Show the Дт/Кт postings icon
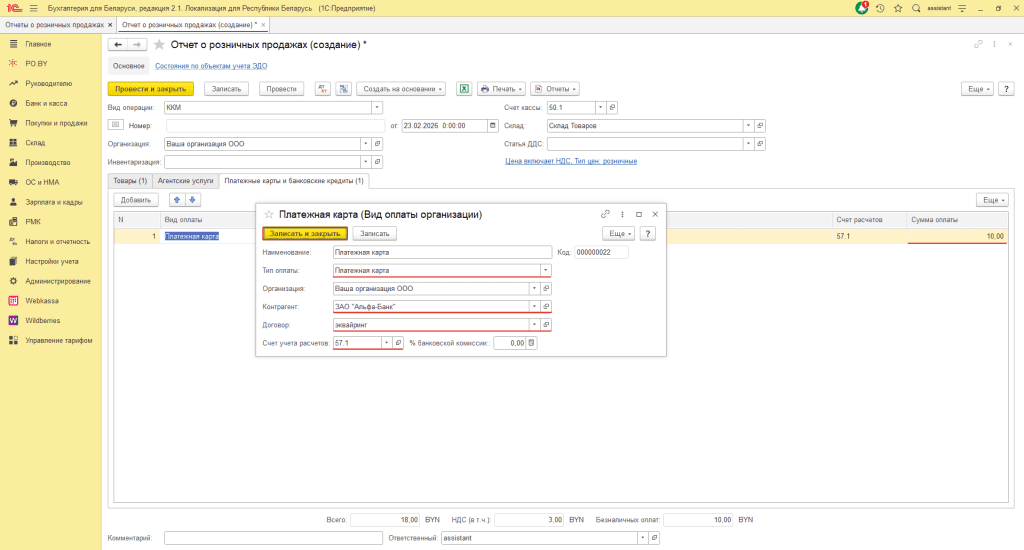The height and width of the screenshot is (550, 1024). 323,88
